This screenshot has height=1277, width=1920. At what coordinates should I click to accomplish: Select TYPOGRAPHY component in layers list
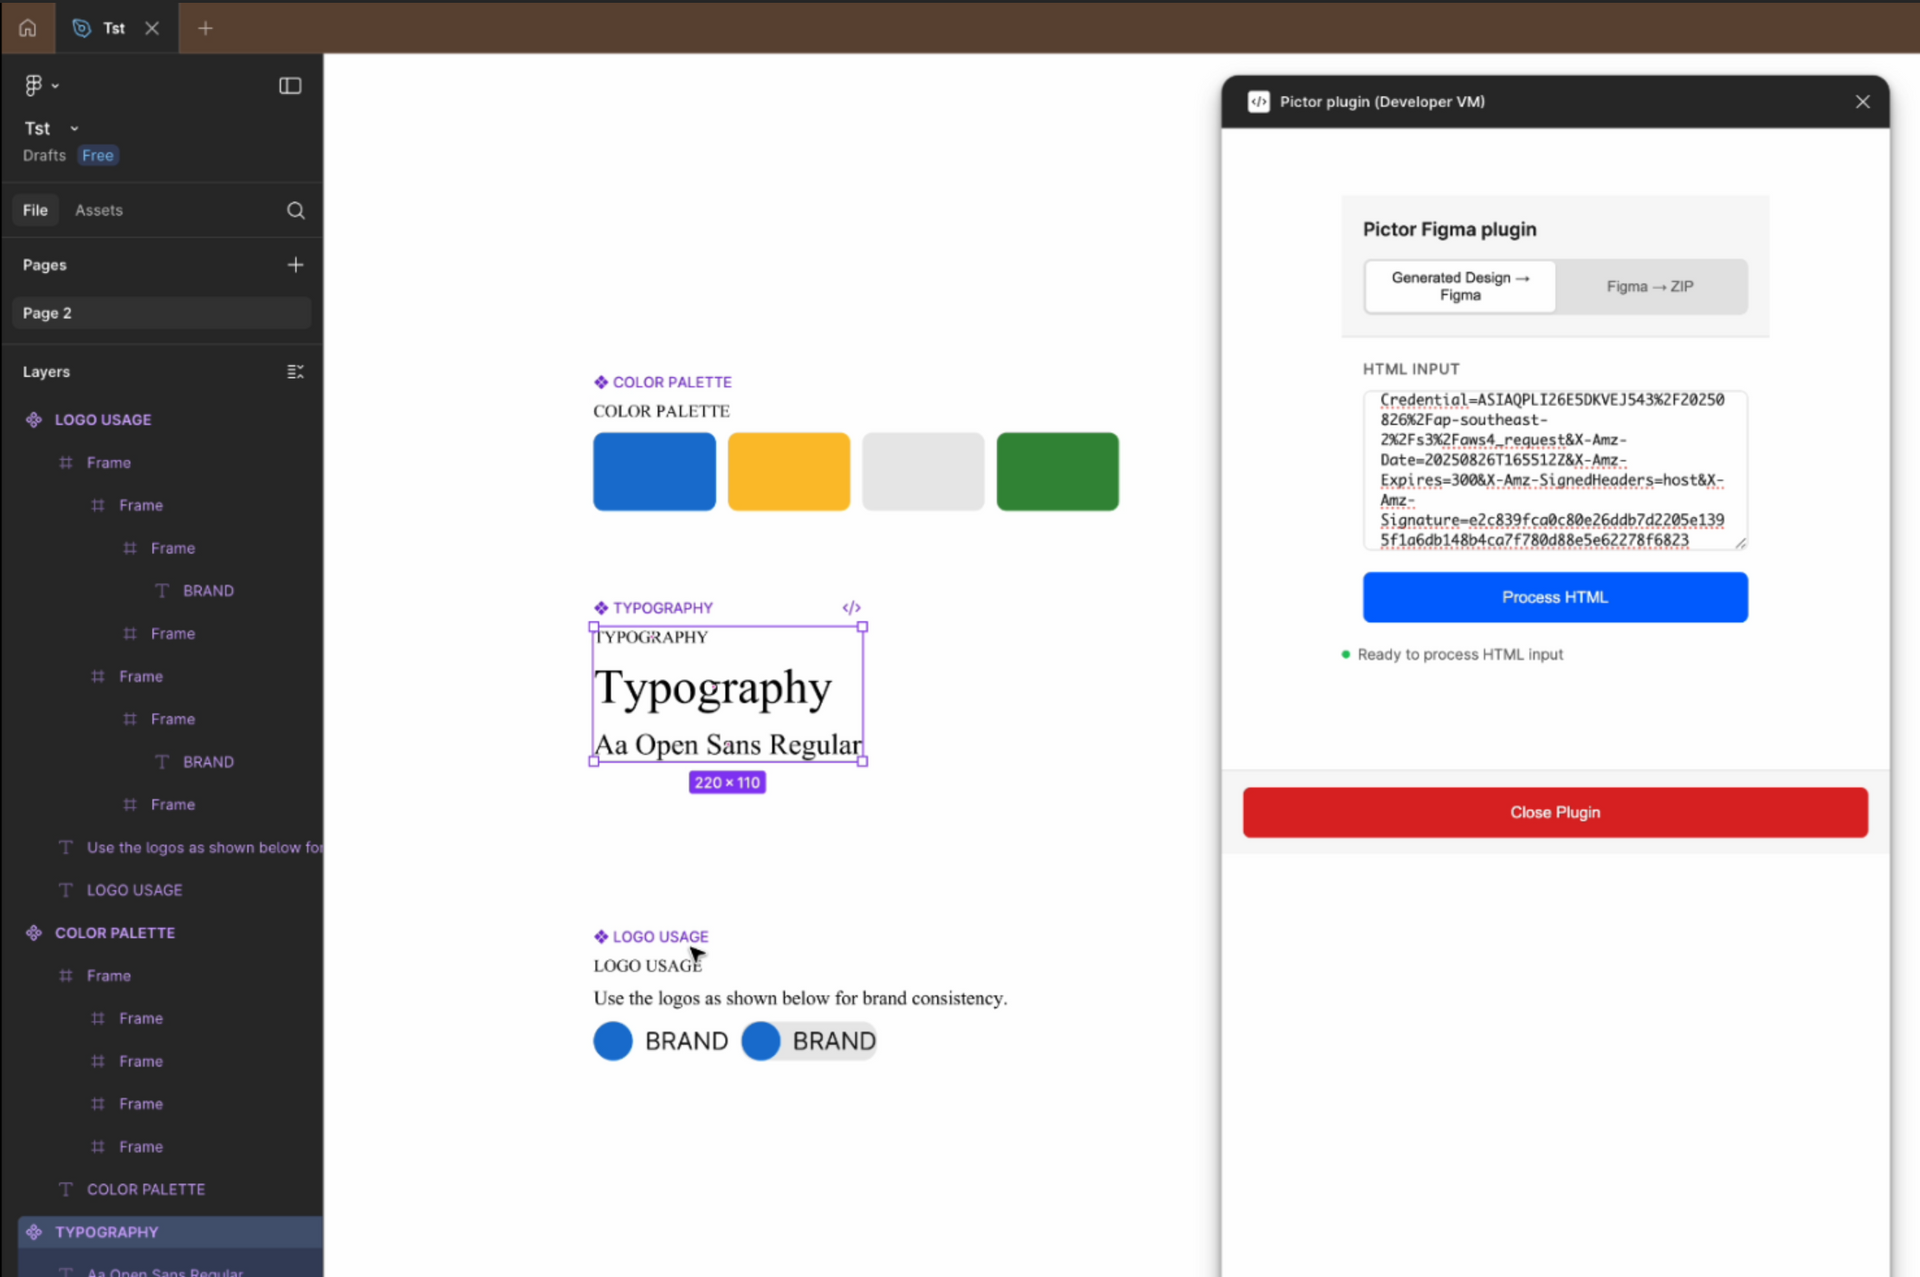[106, 1232]
